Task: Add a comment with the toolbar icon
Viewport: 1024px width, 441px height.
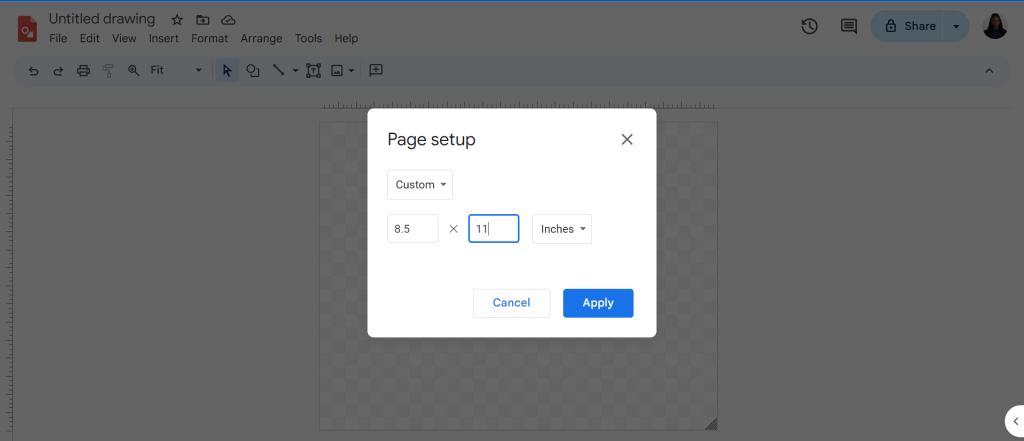Action: click(376, 70)
